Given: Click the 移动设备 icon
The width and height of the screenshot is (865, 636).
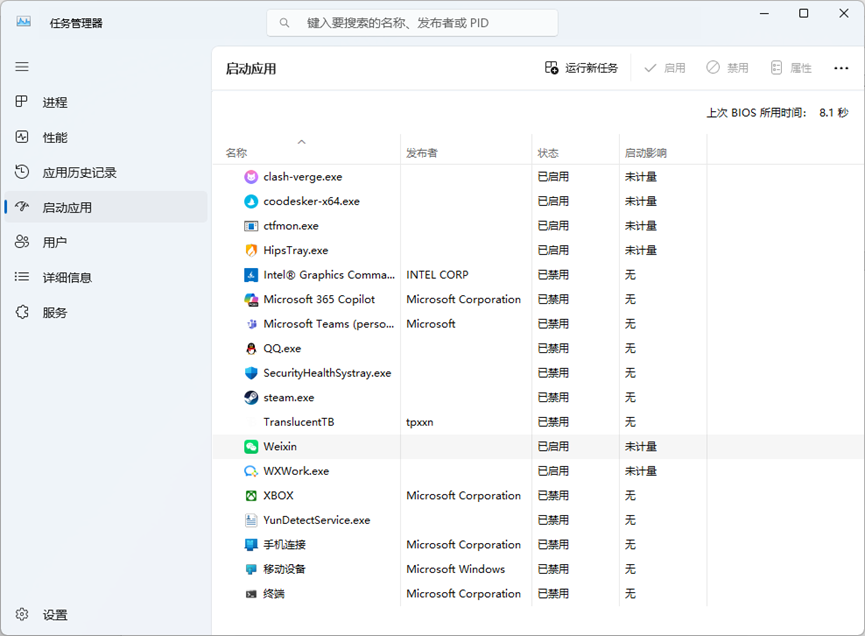Looking at the screenshot, I should coord(251,569).
